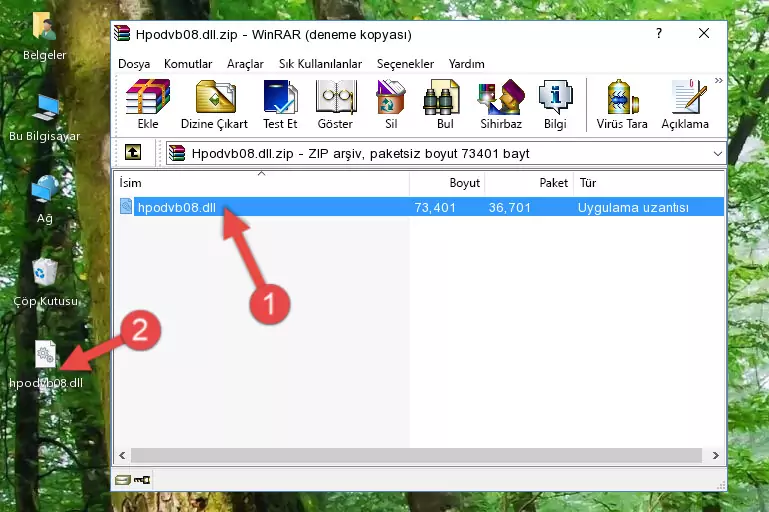The height and width of the screenshot is (512, 769).
Task: Click the archive path field text
Action: tap(360, 154)
